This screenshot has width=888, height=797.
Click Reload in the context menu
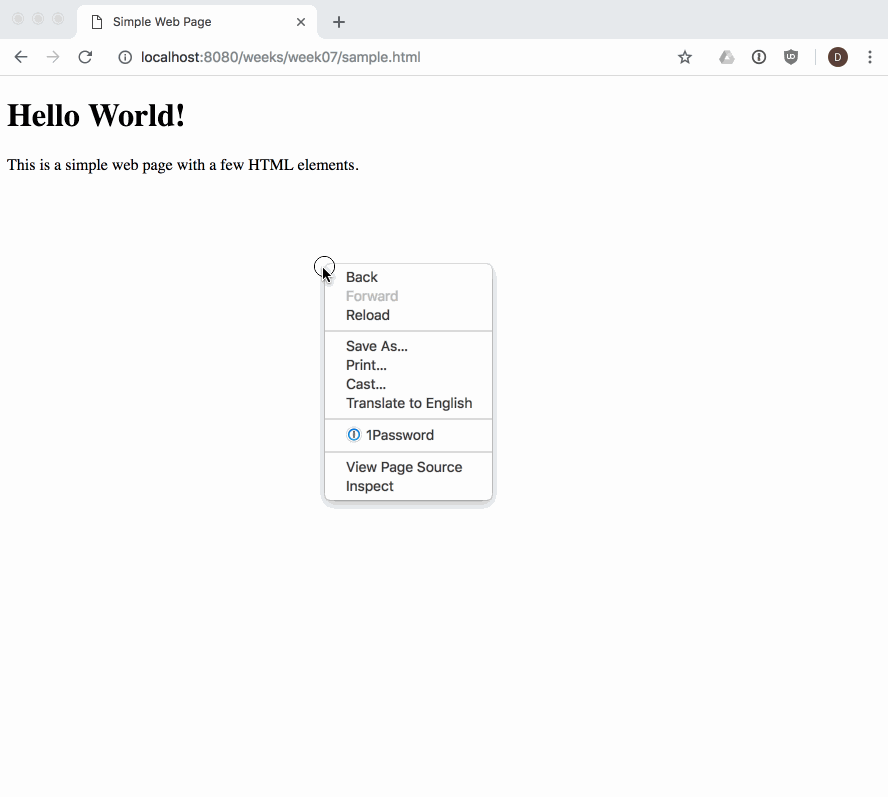pos(368,315)
